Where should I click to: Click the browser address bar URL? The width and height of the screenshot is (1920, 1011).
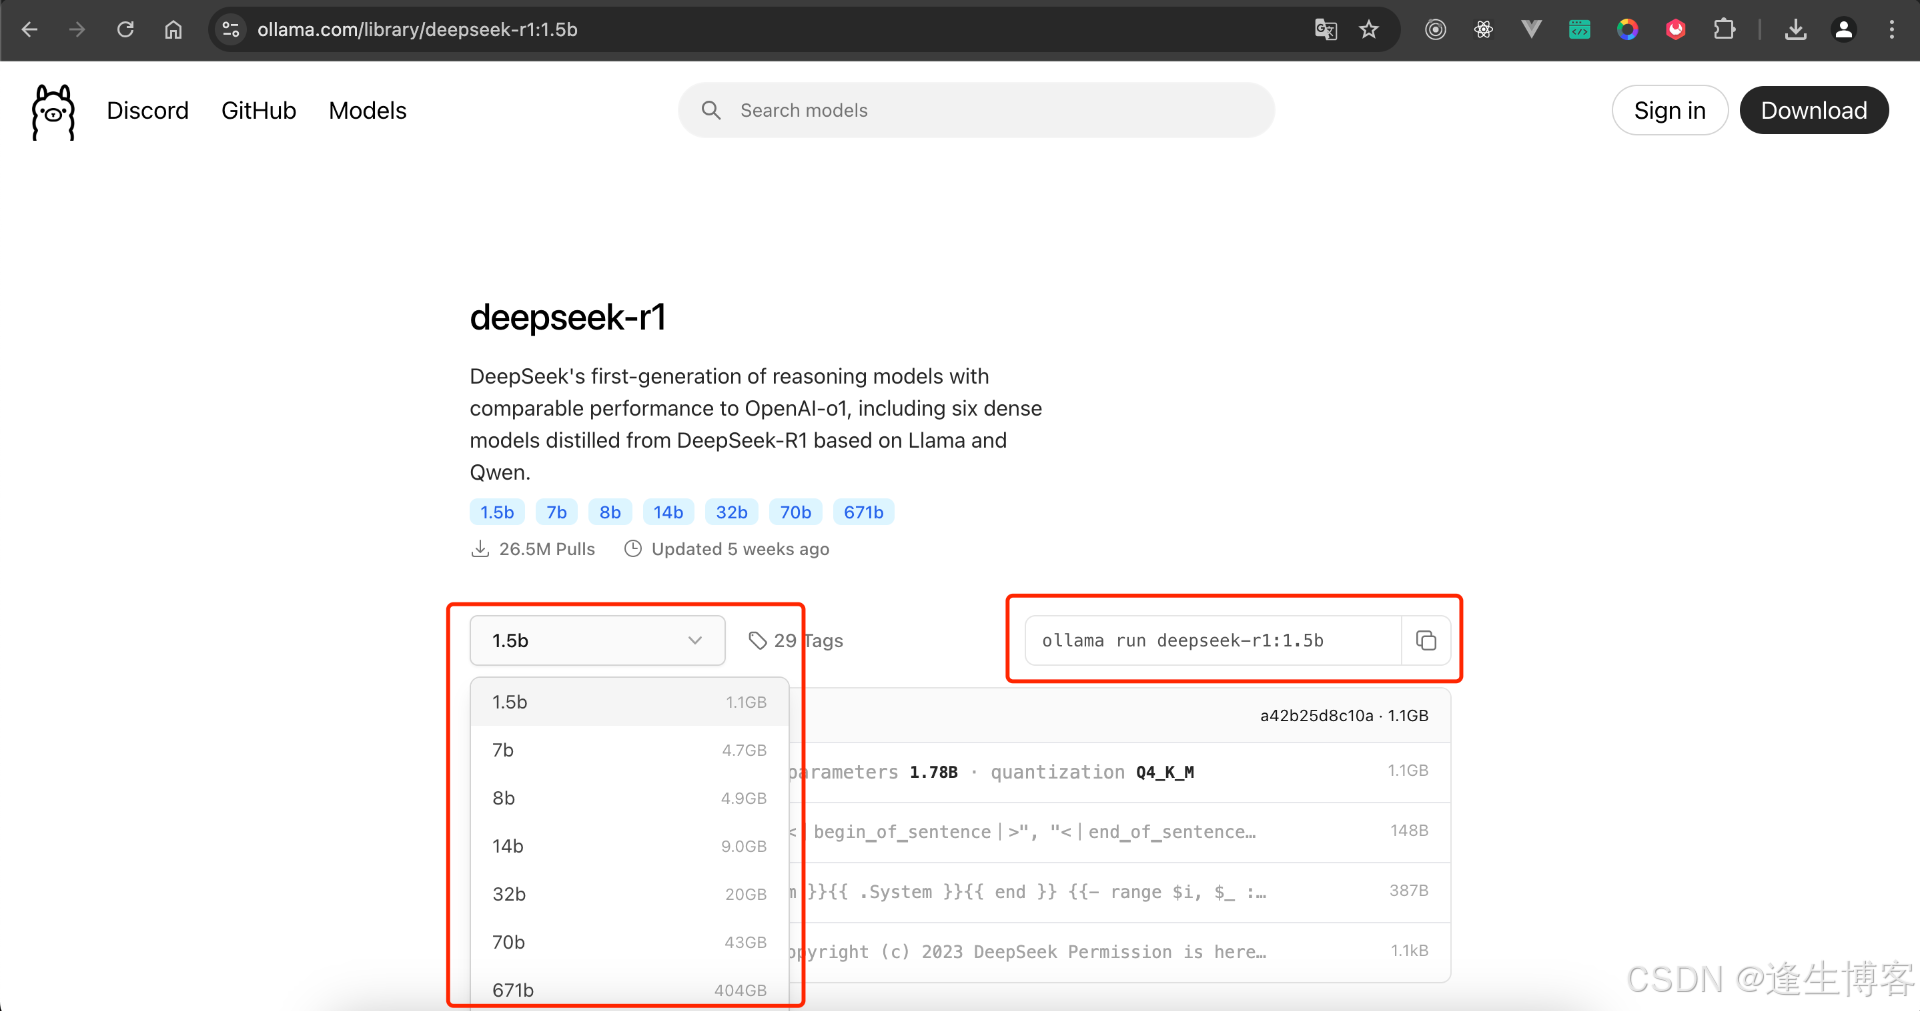coord(417,30)
